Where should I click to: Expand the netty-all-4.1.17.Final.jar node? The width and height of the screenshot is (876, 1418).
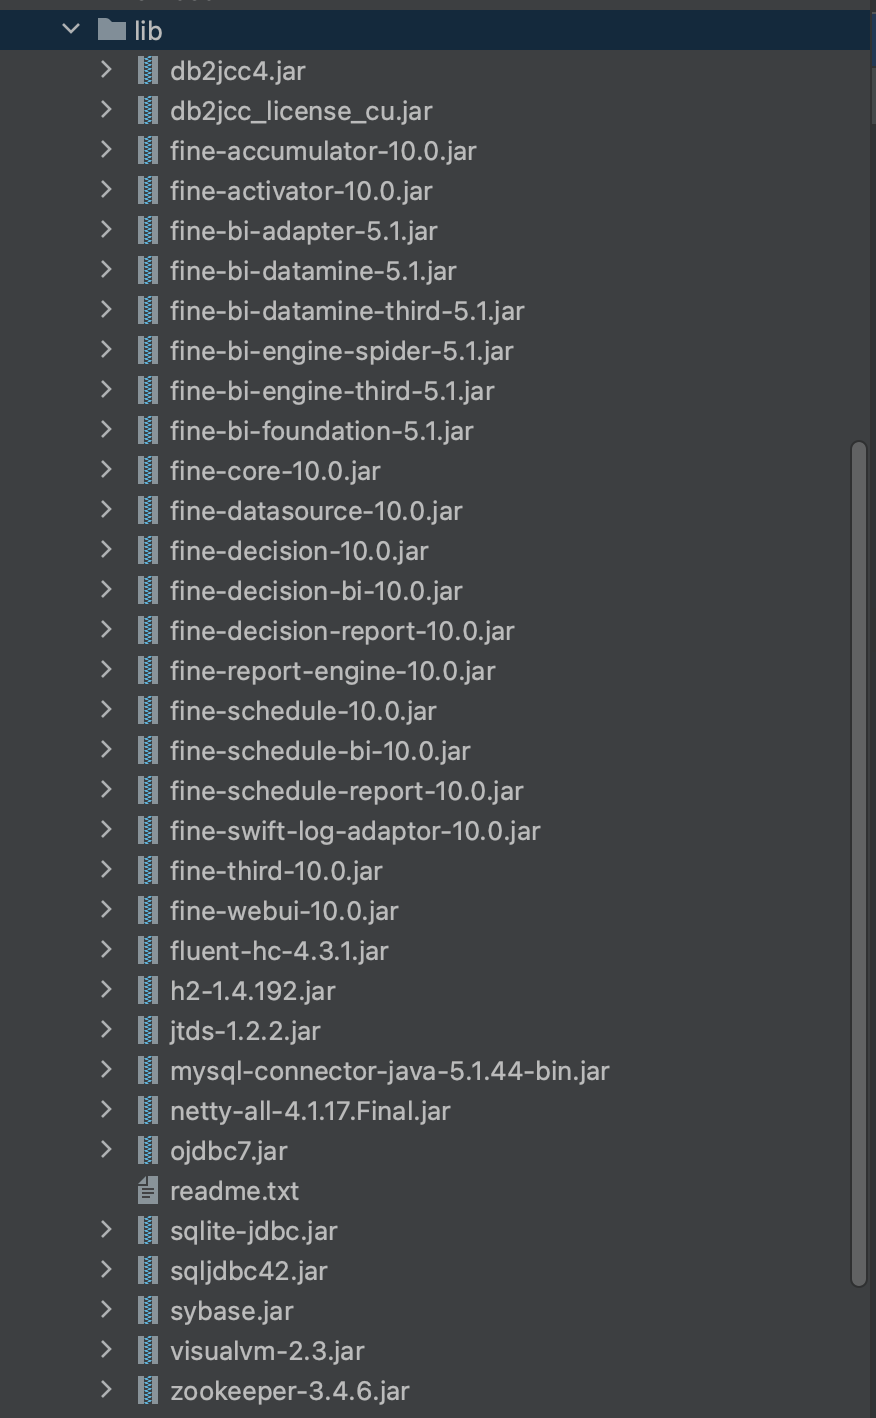click(x=106, y=1110)
